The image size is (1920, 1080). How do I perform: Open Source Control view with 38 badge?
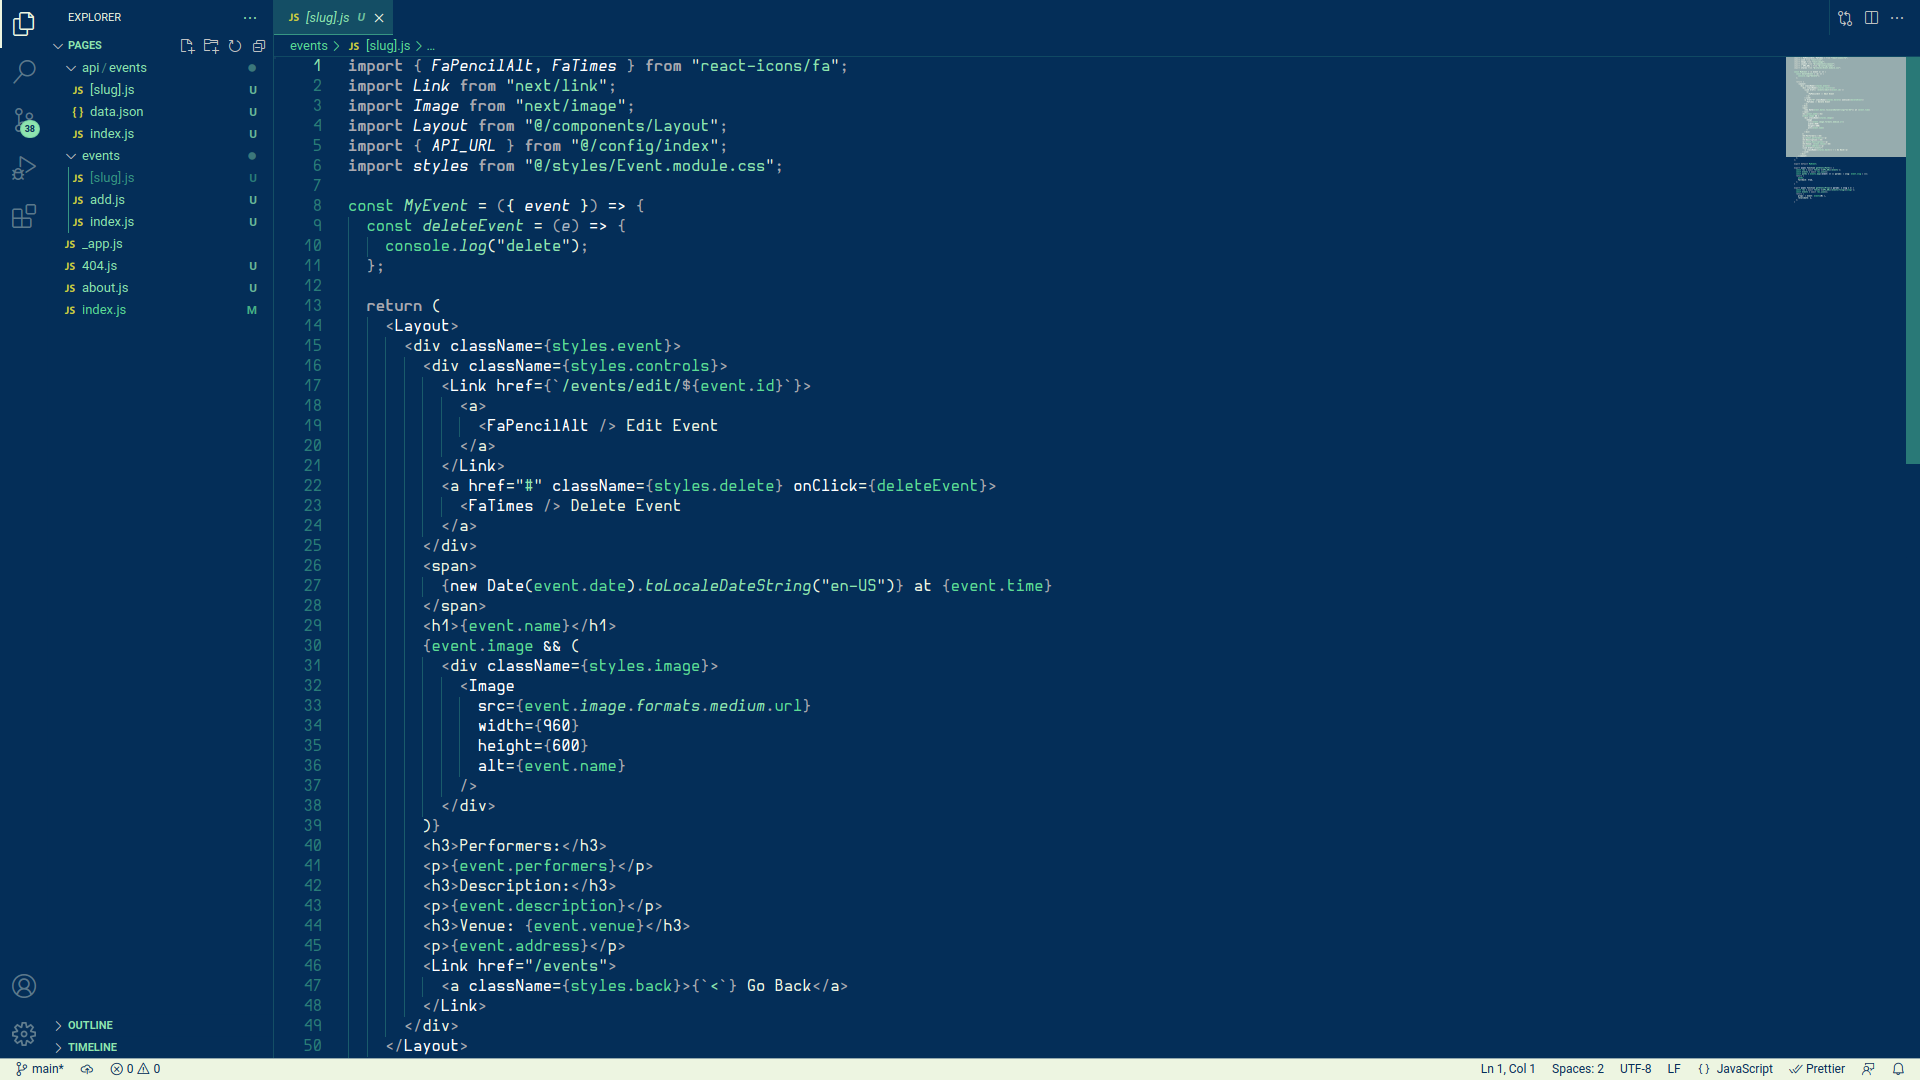[x=24, y=120]
